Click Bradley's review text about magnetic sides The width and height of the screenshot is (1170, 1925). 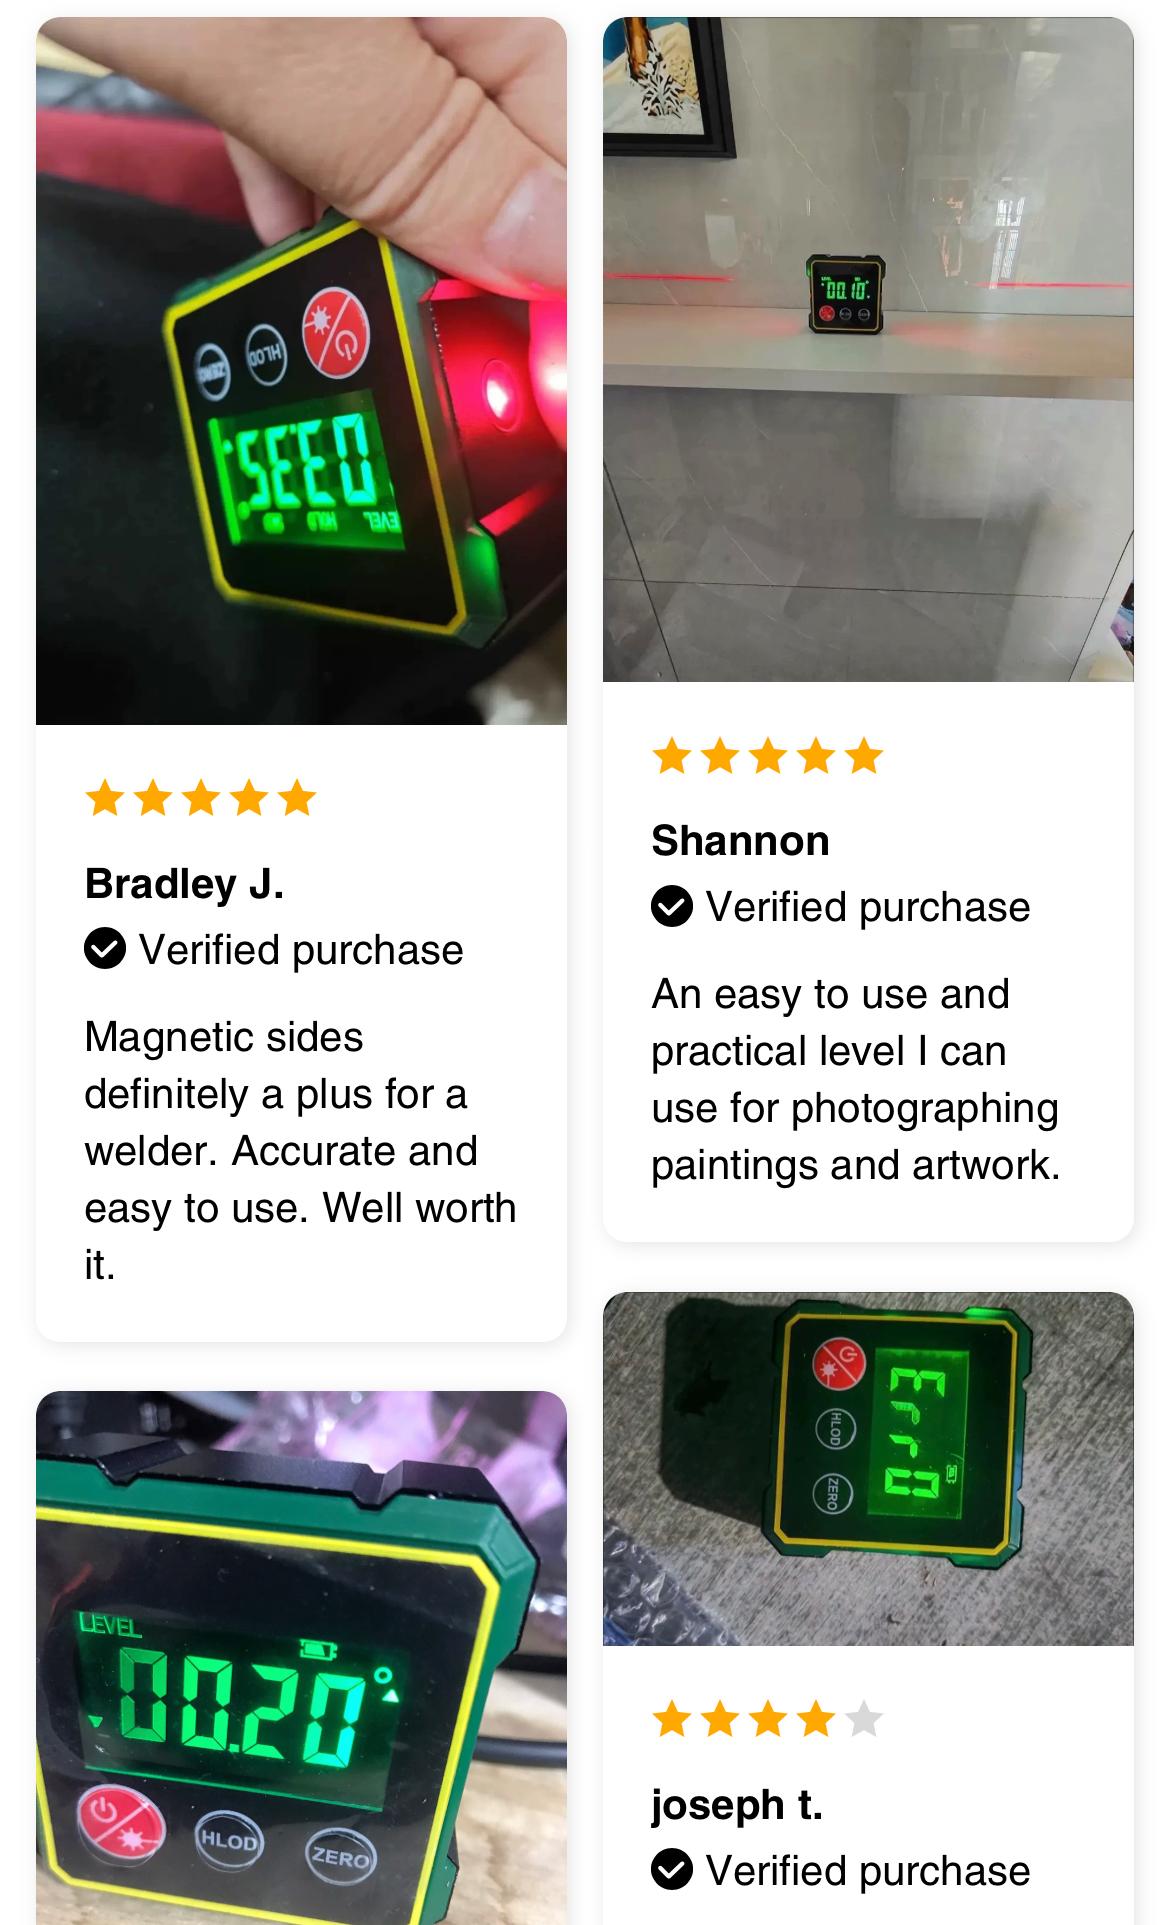(x=300, y=1151)
